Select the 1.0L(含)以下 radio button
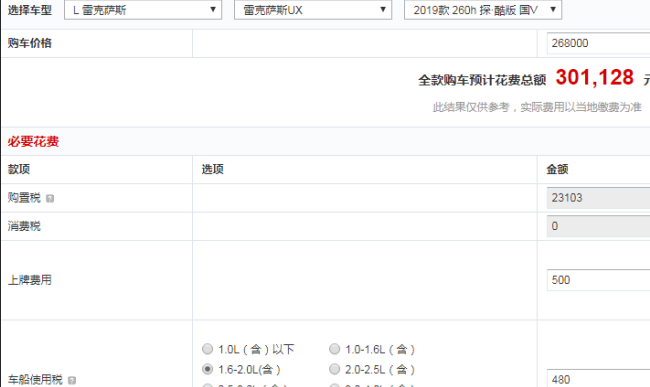This screenshot has height=387, width=650. (207, 349)
